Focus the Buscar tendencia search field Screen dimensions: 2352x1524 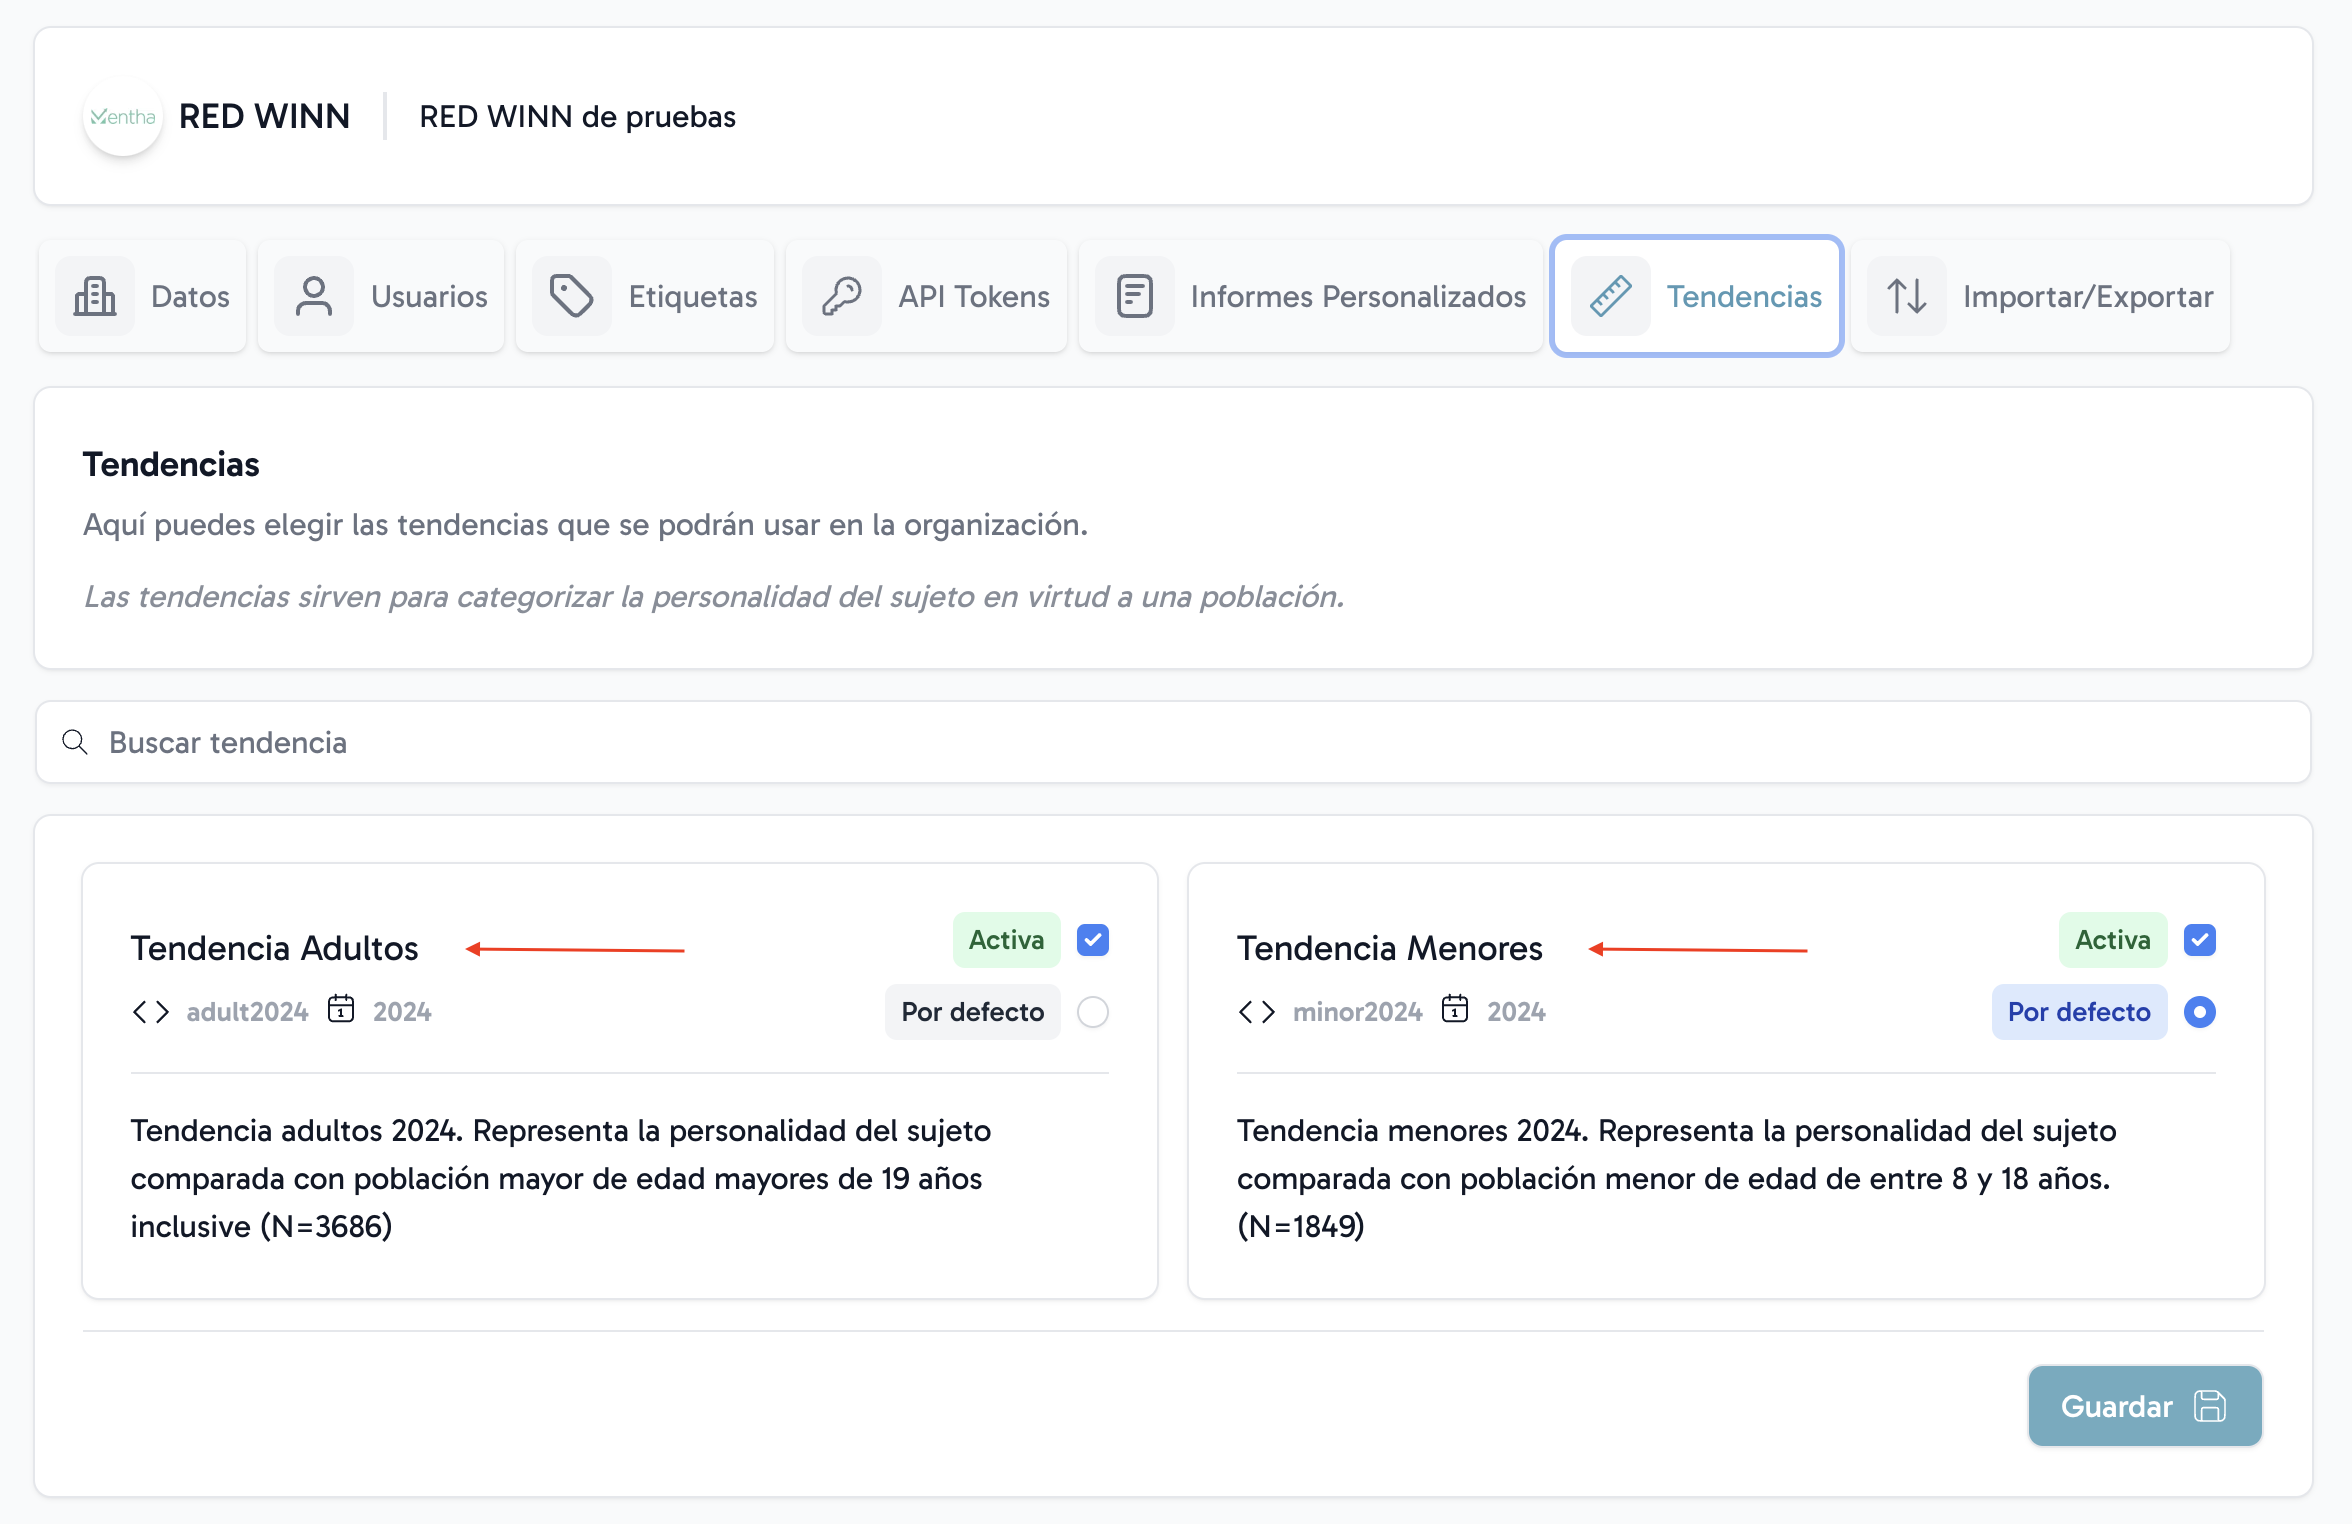coord(1172,742)
